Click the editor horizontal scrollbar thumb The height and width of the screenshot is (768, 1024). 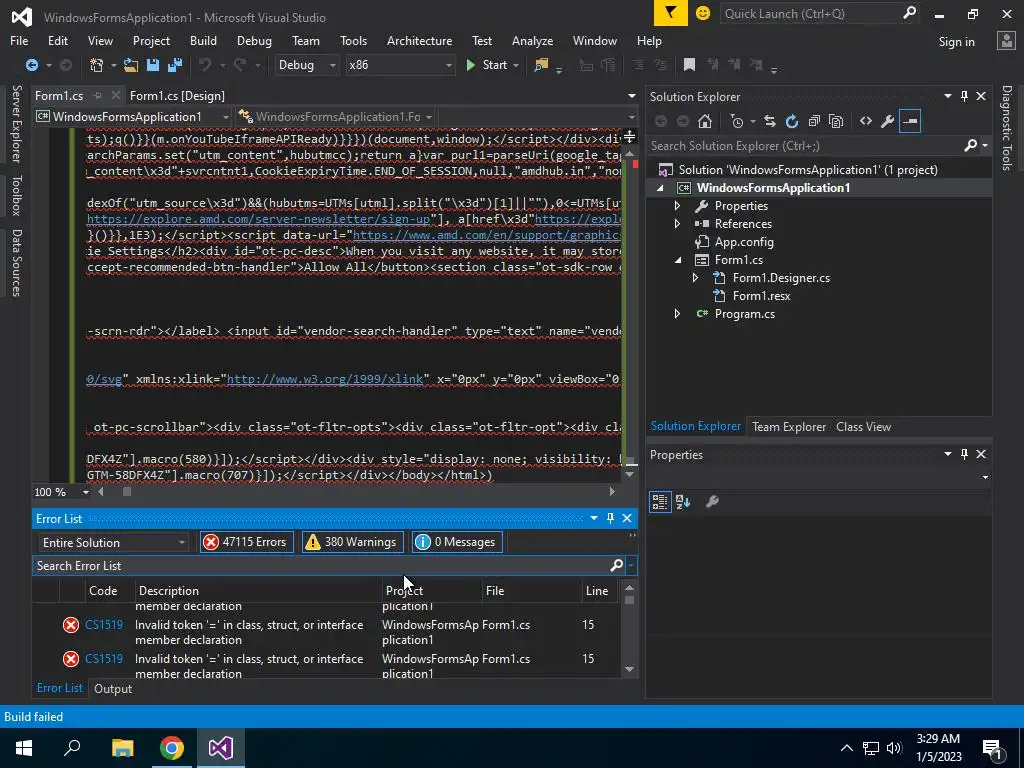127,492
